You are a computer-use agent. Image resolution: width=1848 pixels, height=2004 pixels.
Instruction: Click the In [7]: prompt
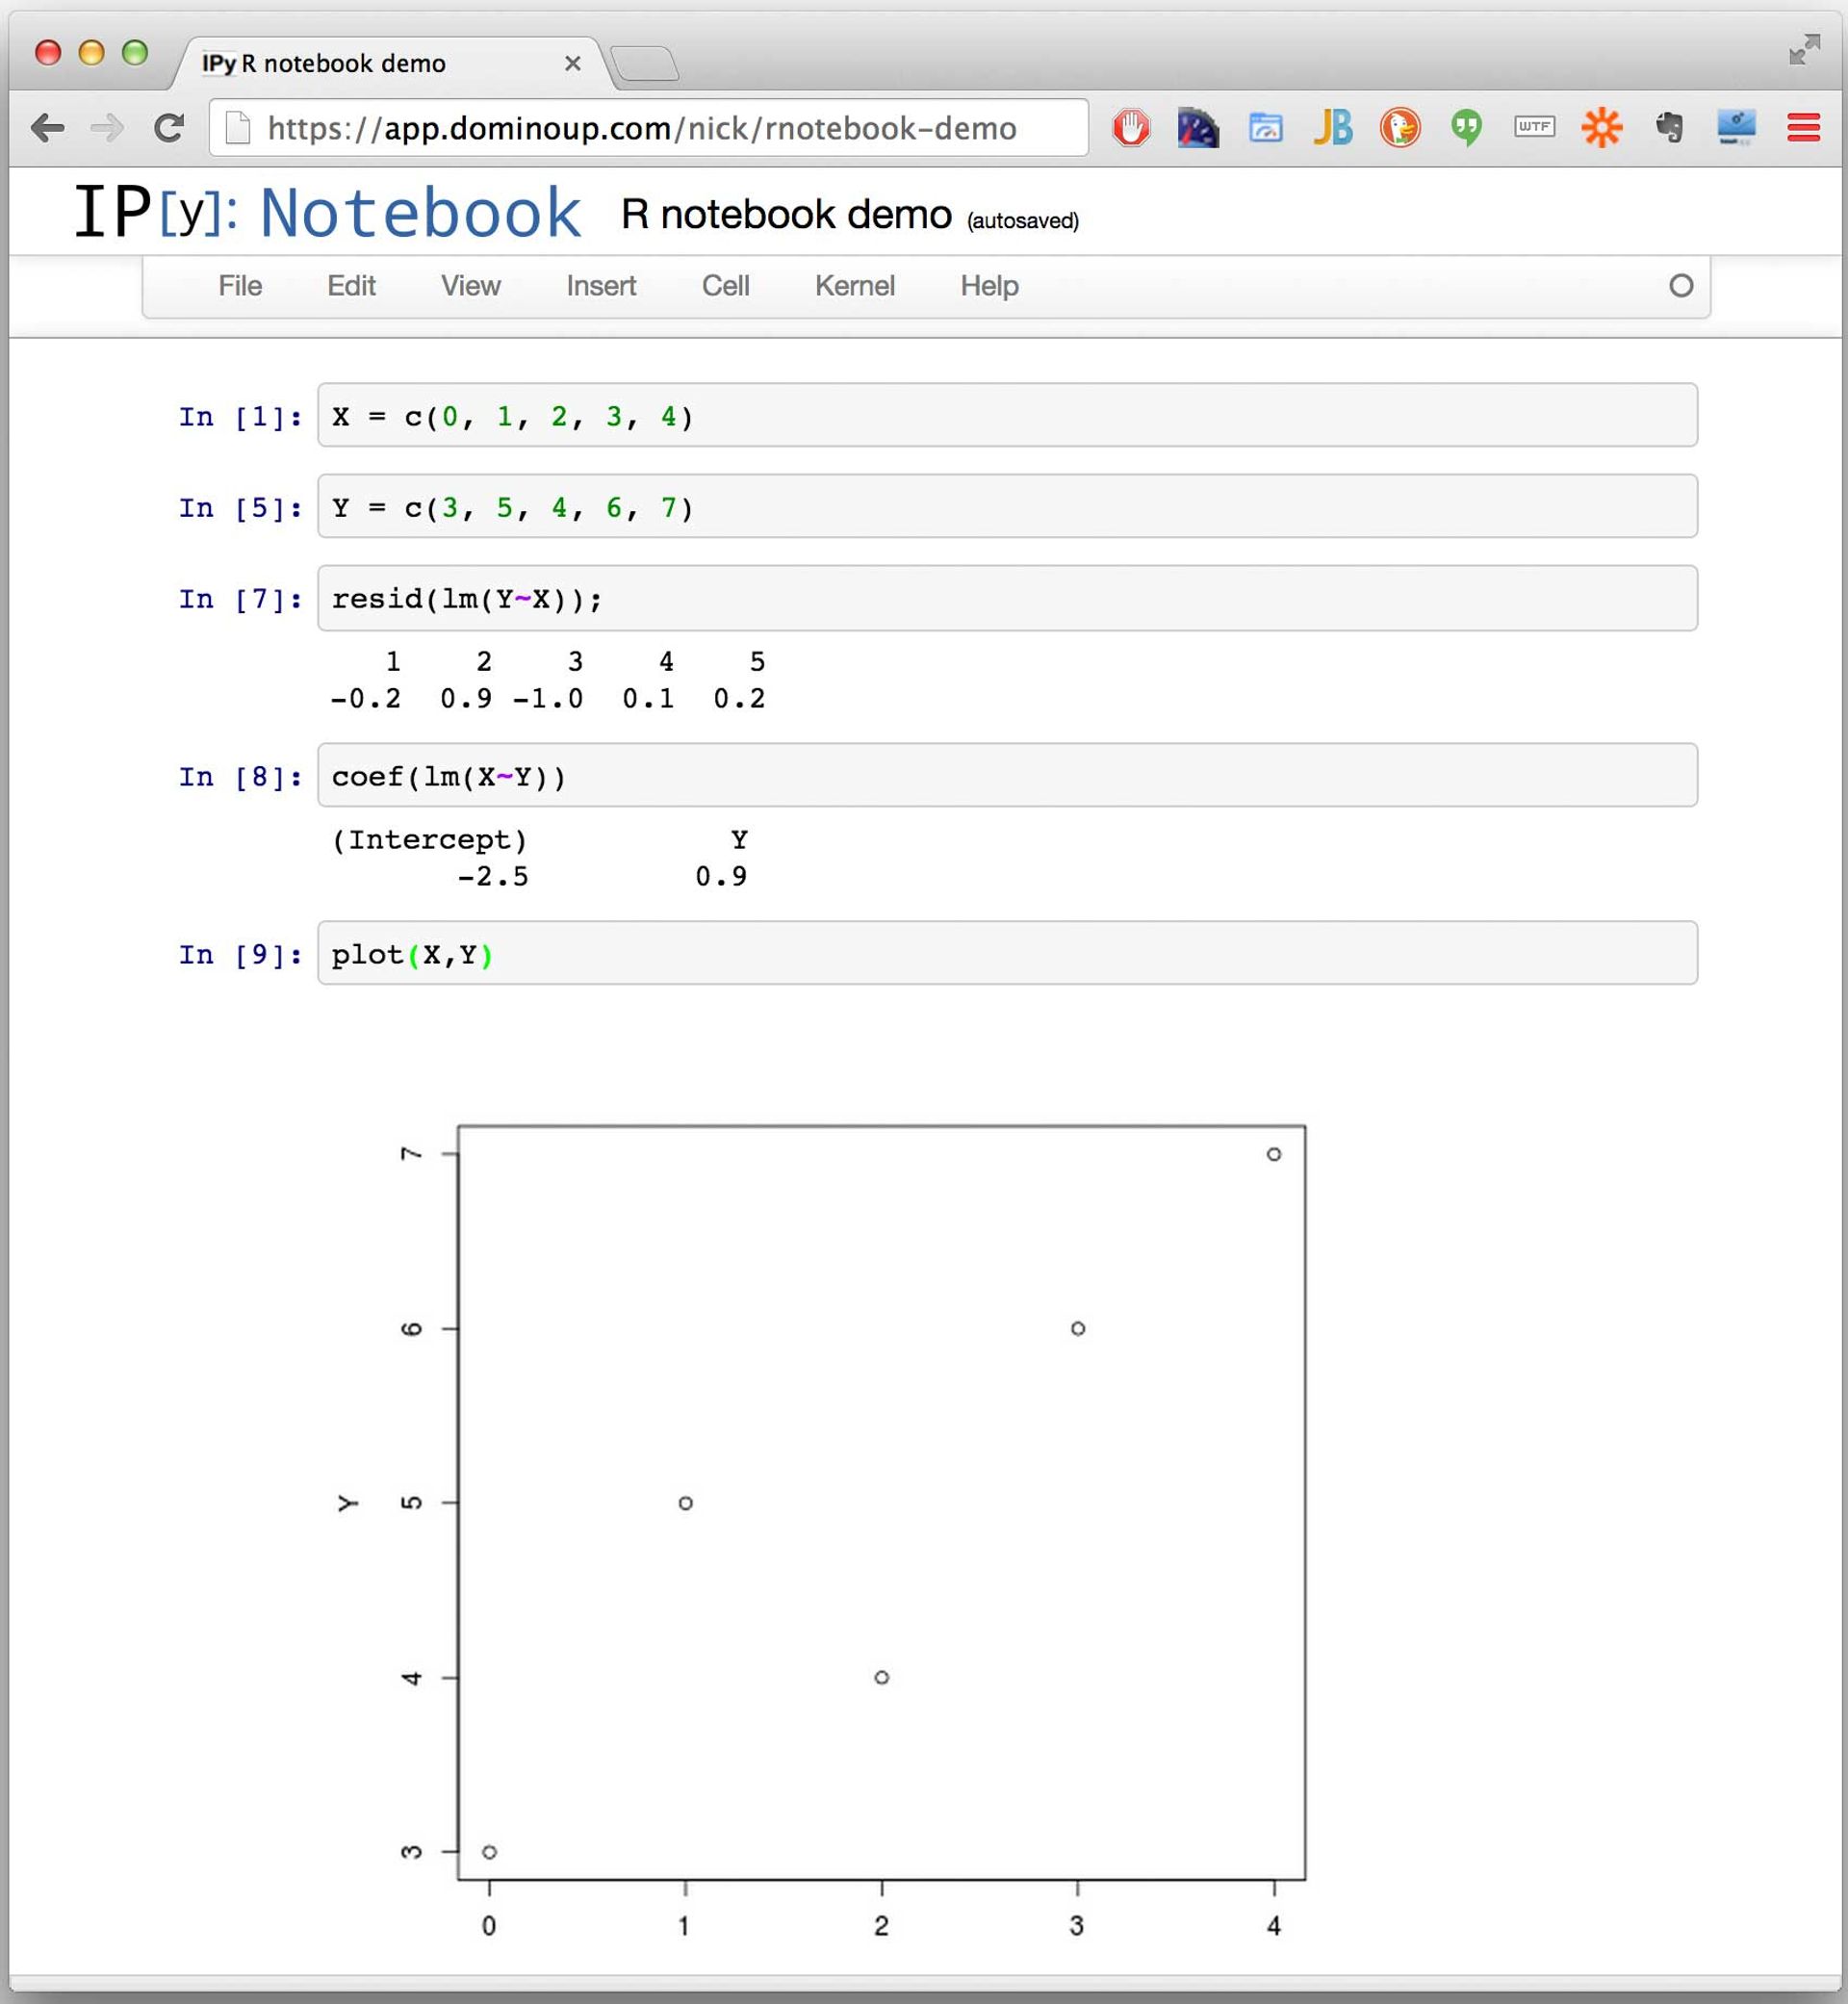241,599
